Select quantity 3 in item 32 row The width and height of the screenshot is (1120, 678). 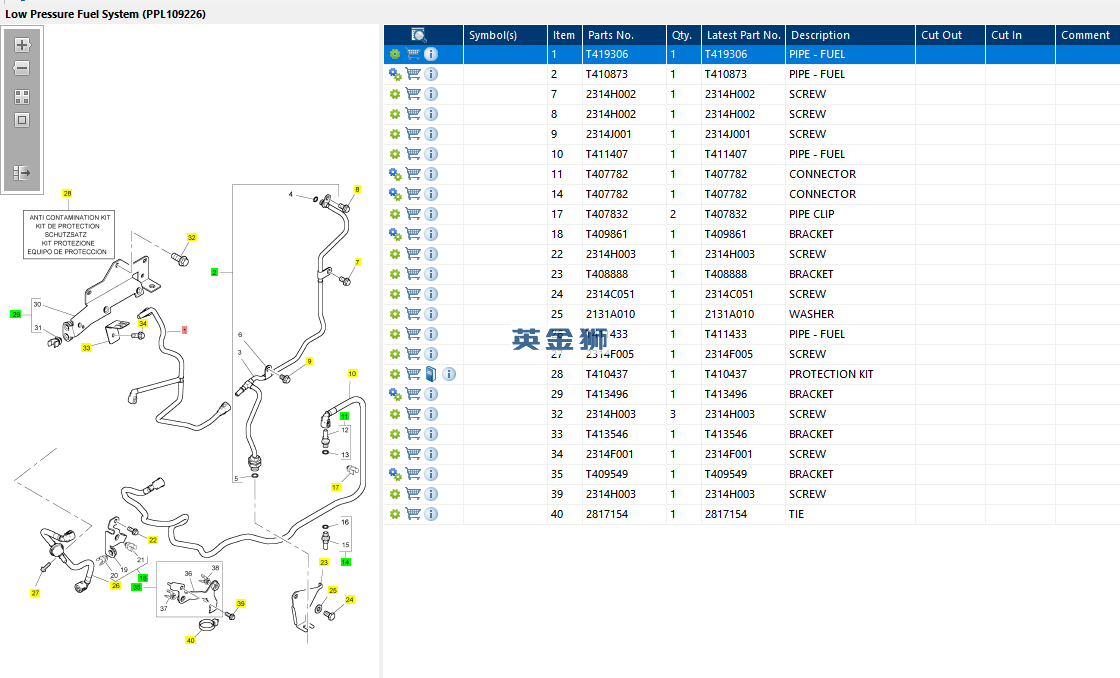point(684,414)
